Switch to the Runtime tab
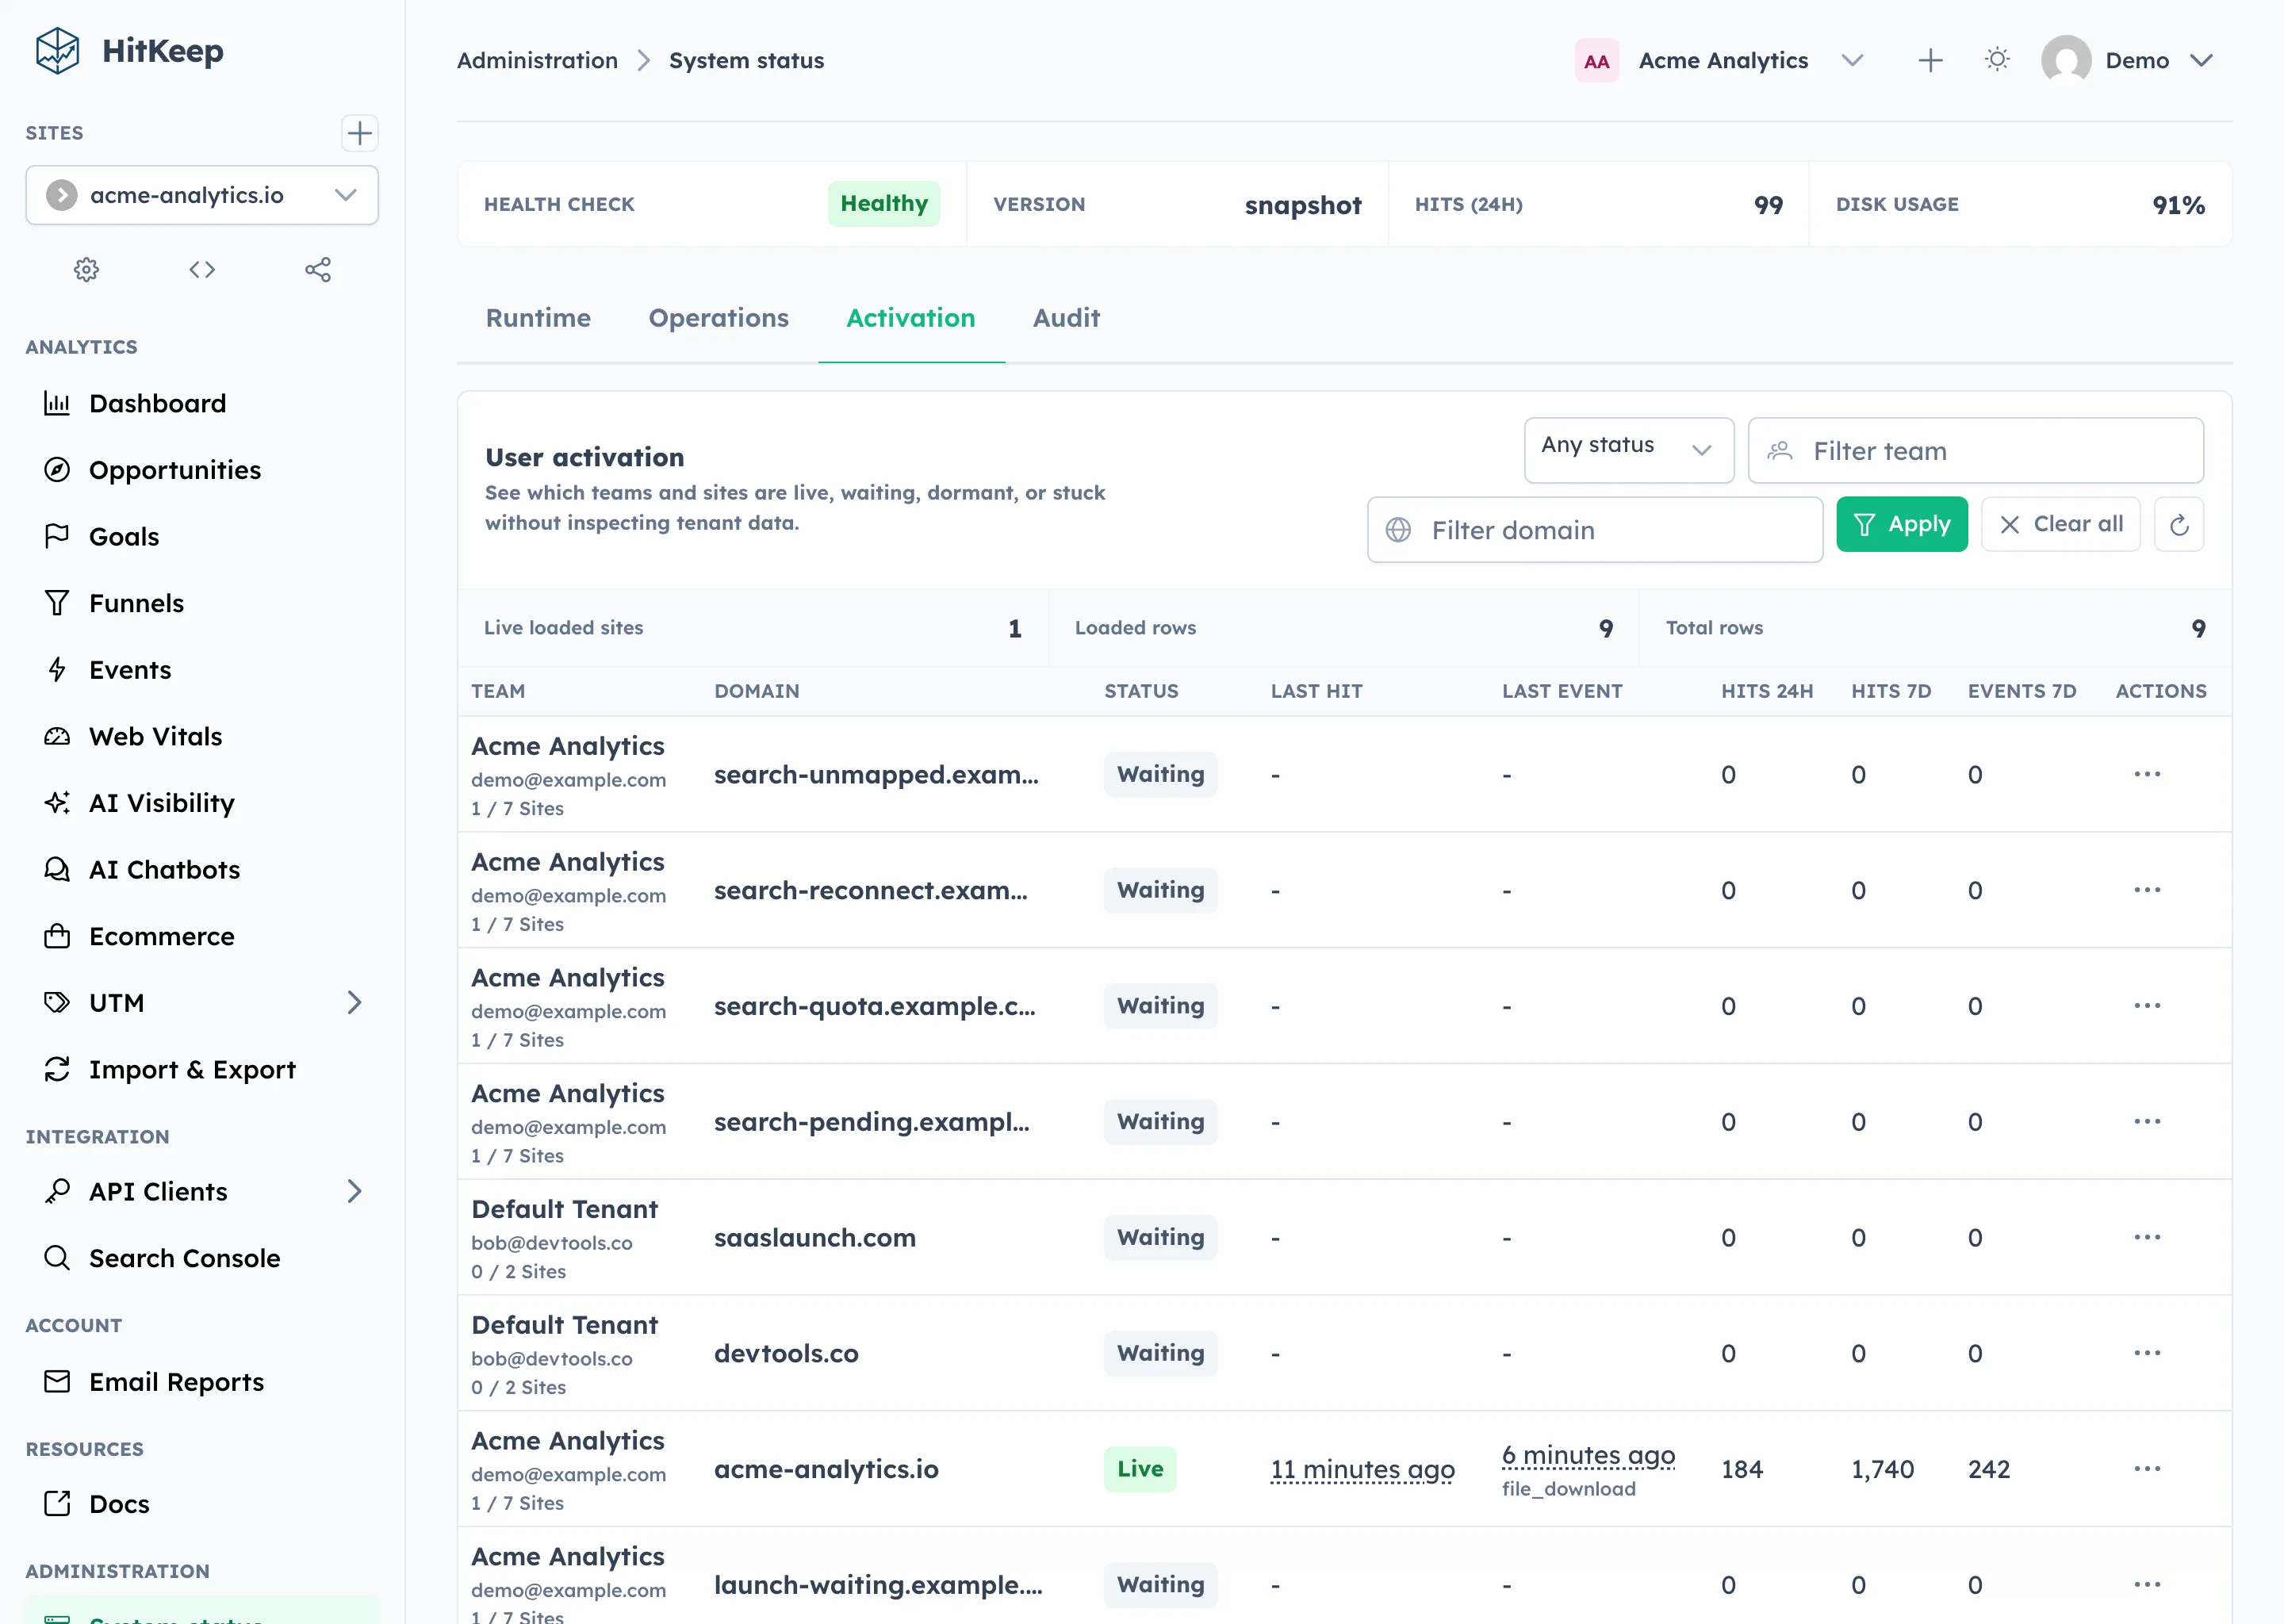 [538, 318]
